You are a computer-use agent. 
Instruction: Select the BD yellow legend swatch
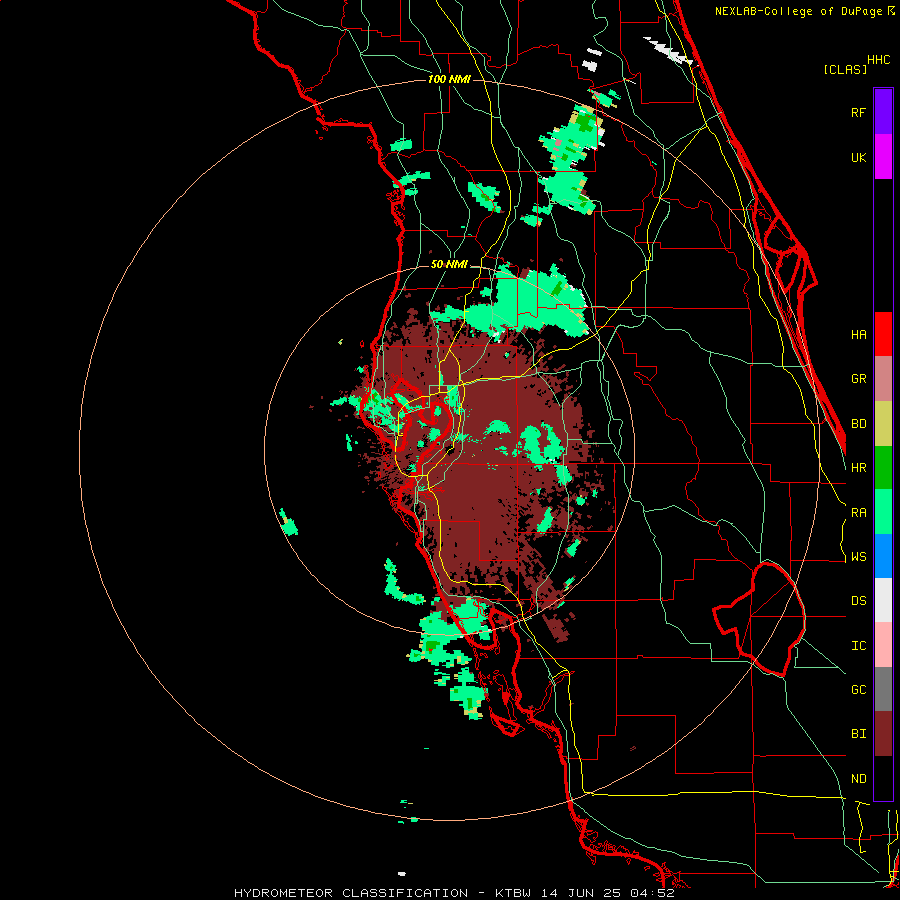[883, 424]
